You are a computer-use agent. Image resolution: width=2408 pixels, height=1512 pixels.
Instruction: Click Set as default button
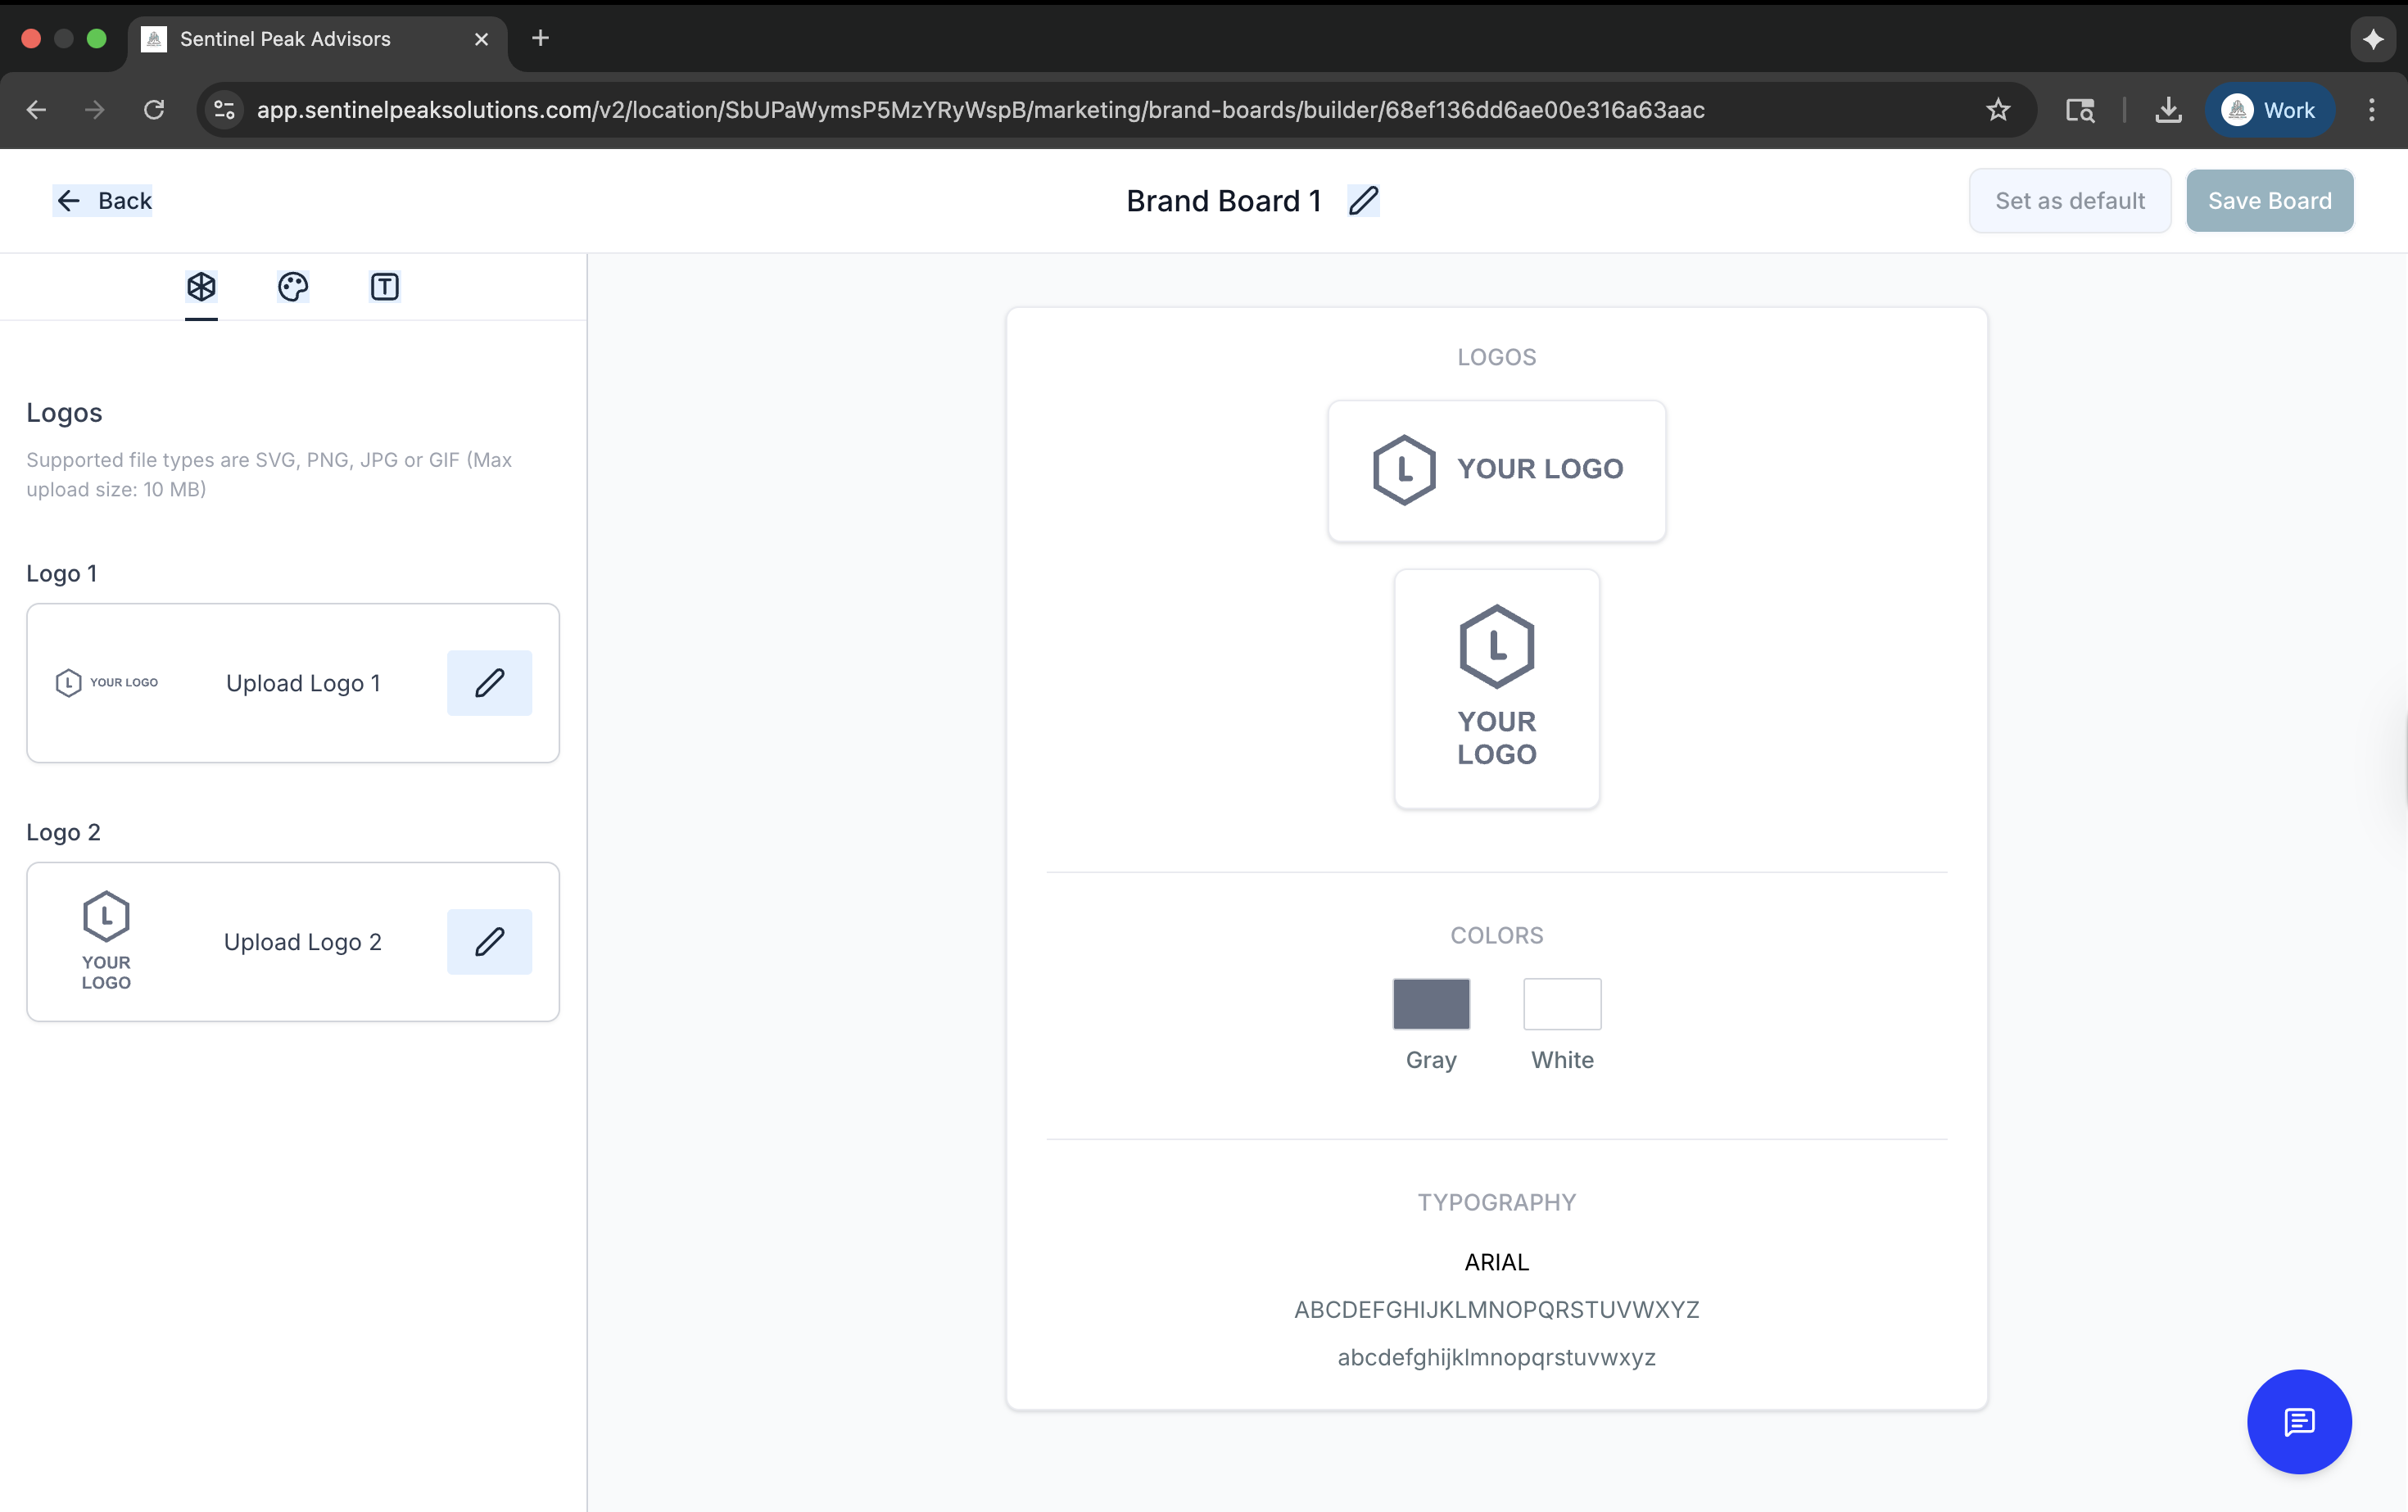point(2070,201)
